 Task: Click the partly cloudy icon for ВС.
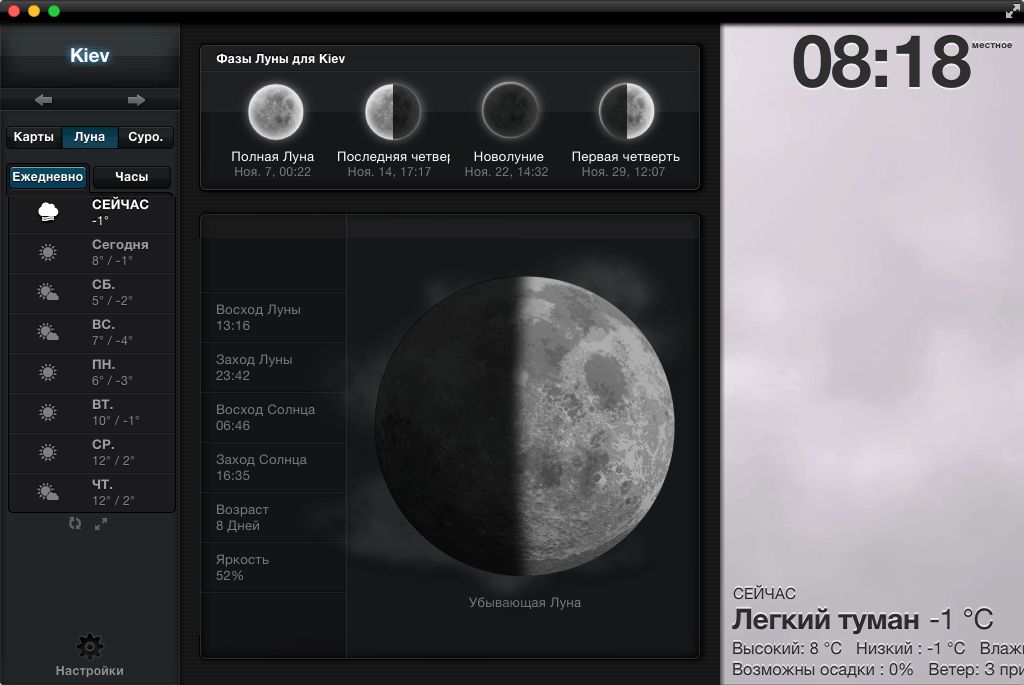tap(48, 332)
